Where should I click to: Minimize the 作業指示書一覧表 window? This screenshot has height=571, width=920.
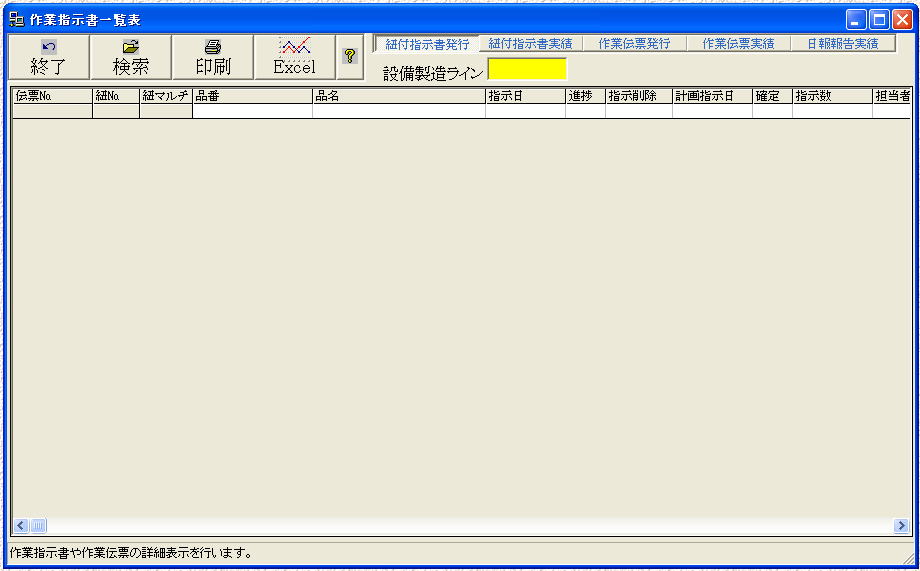point(855,20)
